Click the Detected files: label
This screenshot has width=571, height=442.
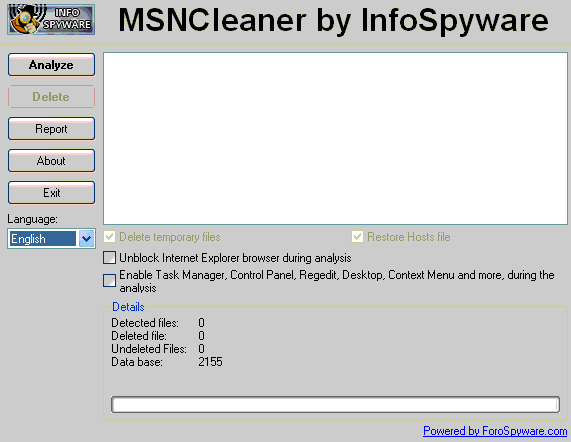coord(145,323)
